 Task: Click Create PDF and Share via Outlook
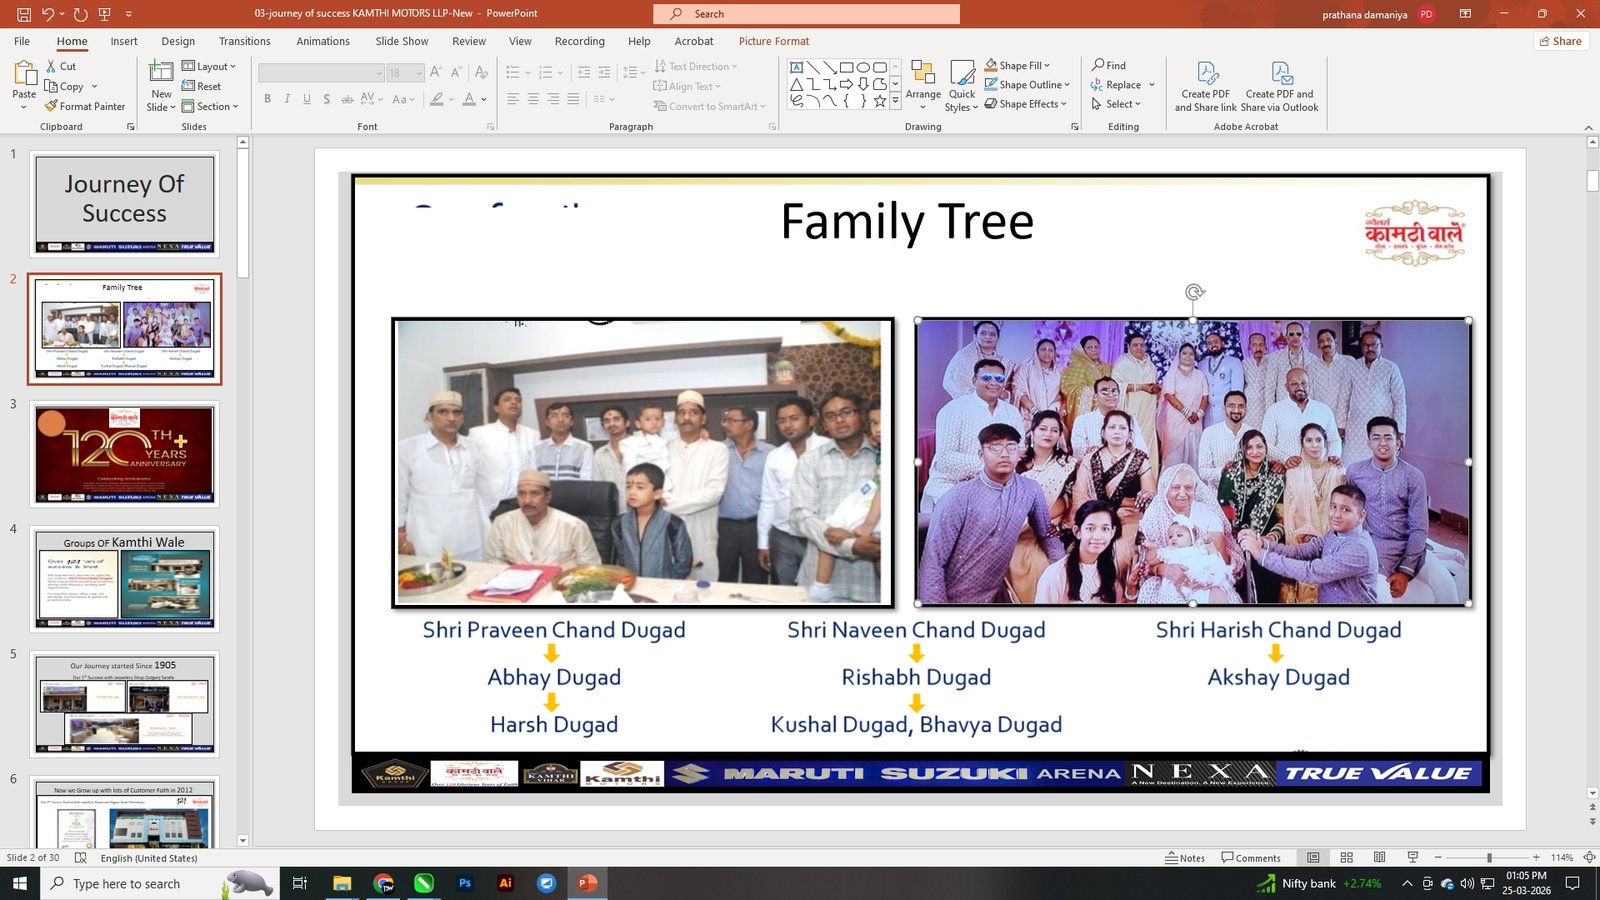pos(1280,86)
